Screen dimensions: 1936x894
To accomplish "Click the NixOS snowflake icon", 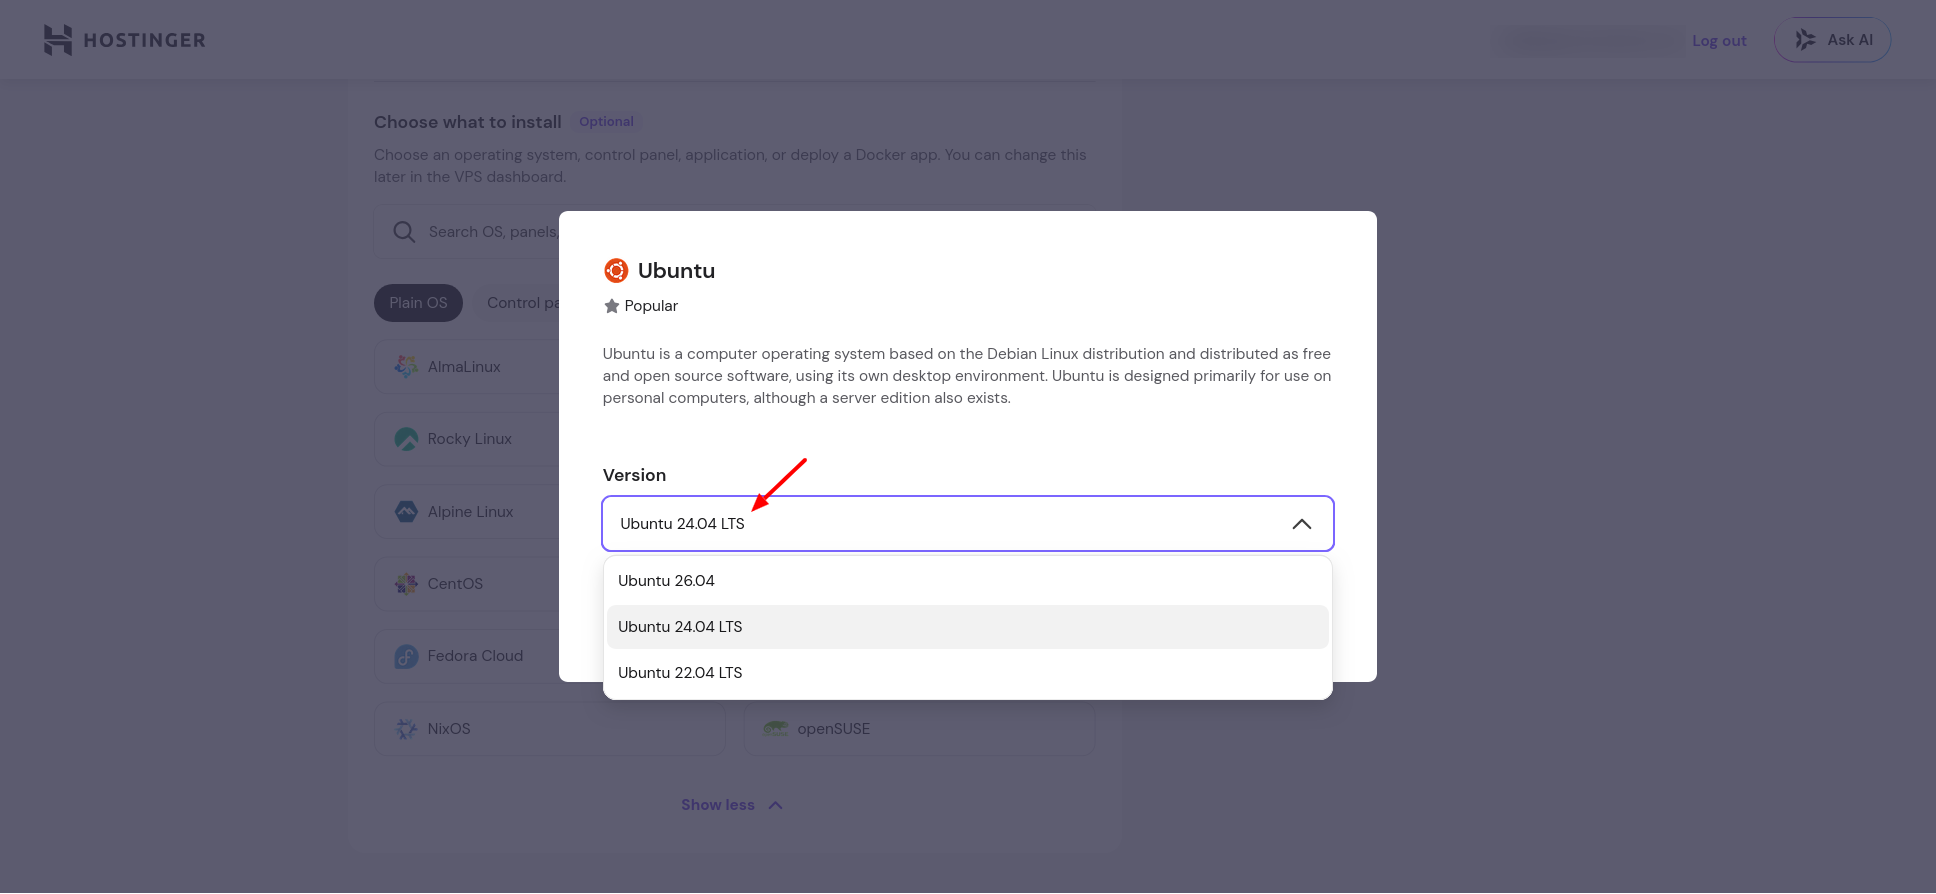I will click(406, 729).
